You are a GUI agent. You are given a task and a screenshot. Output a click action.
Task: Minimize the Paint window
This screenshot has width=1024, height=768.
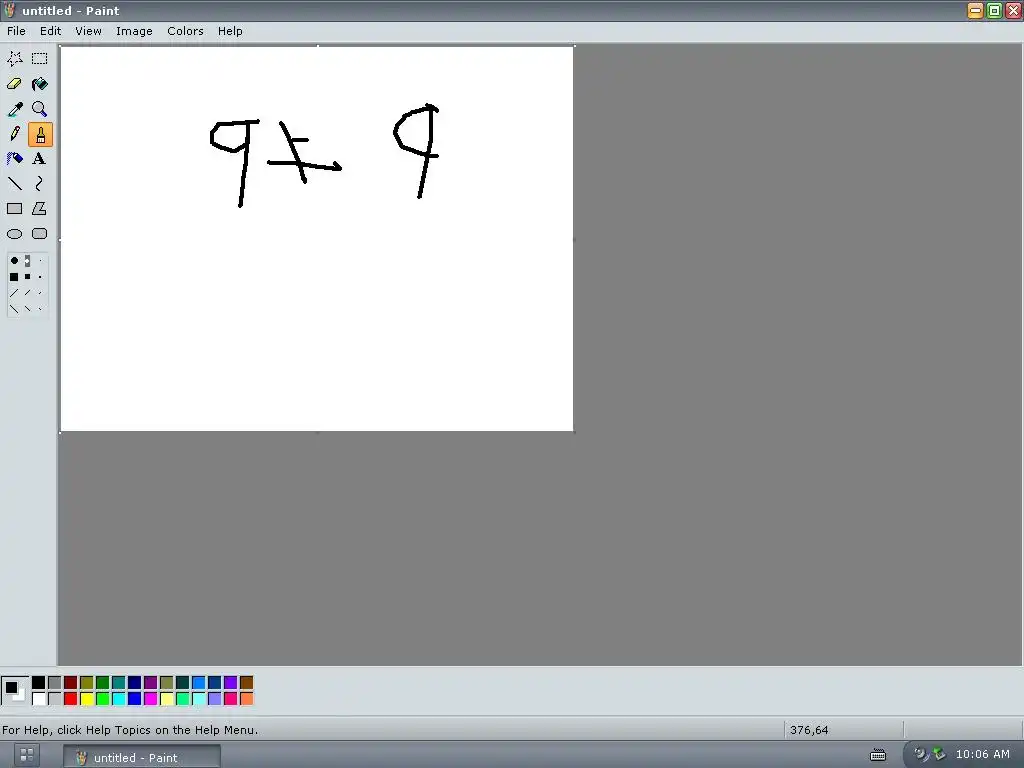[974, 10]
